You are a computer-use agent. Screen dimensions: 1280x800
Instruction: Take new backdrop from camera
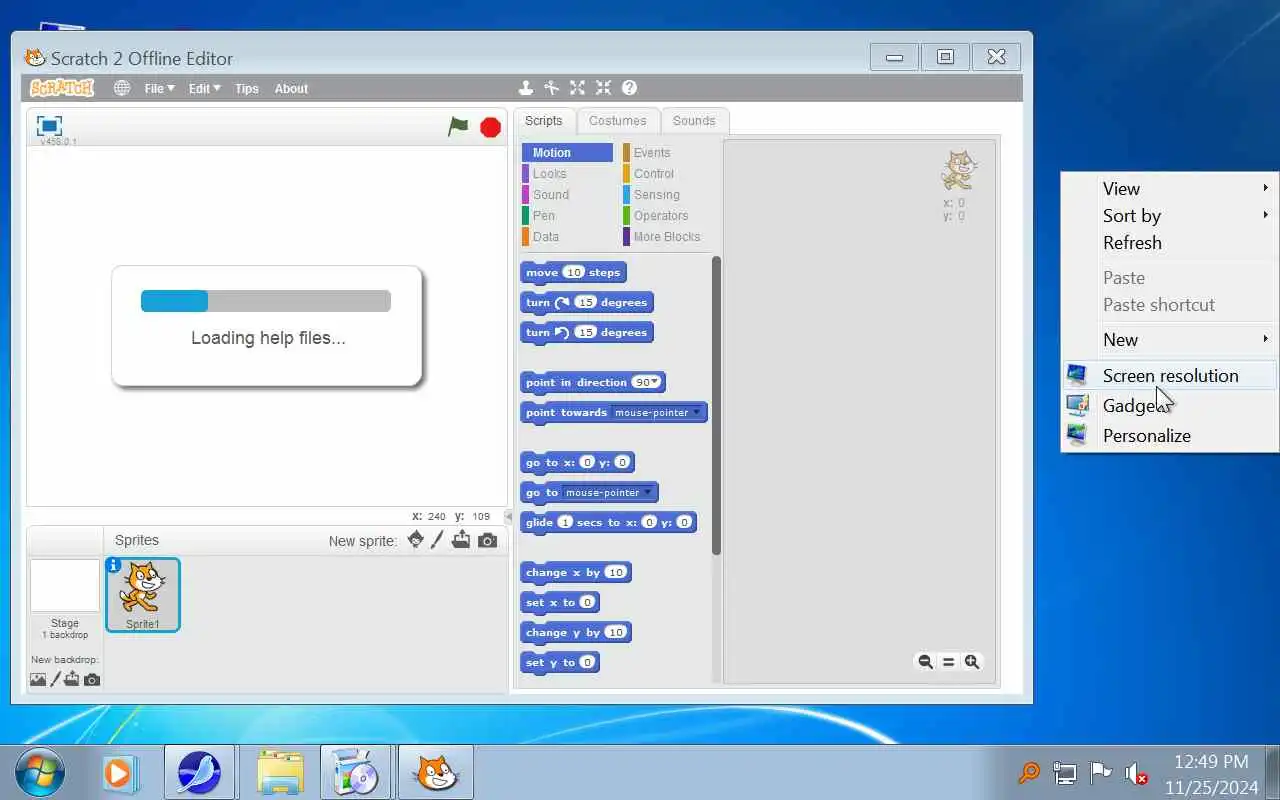point(92,679)
